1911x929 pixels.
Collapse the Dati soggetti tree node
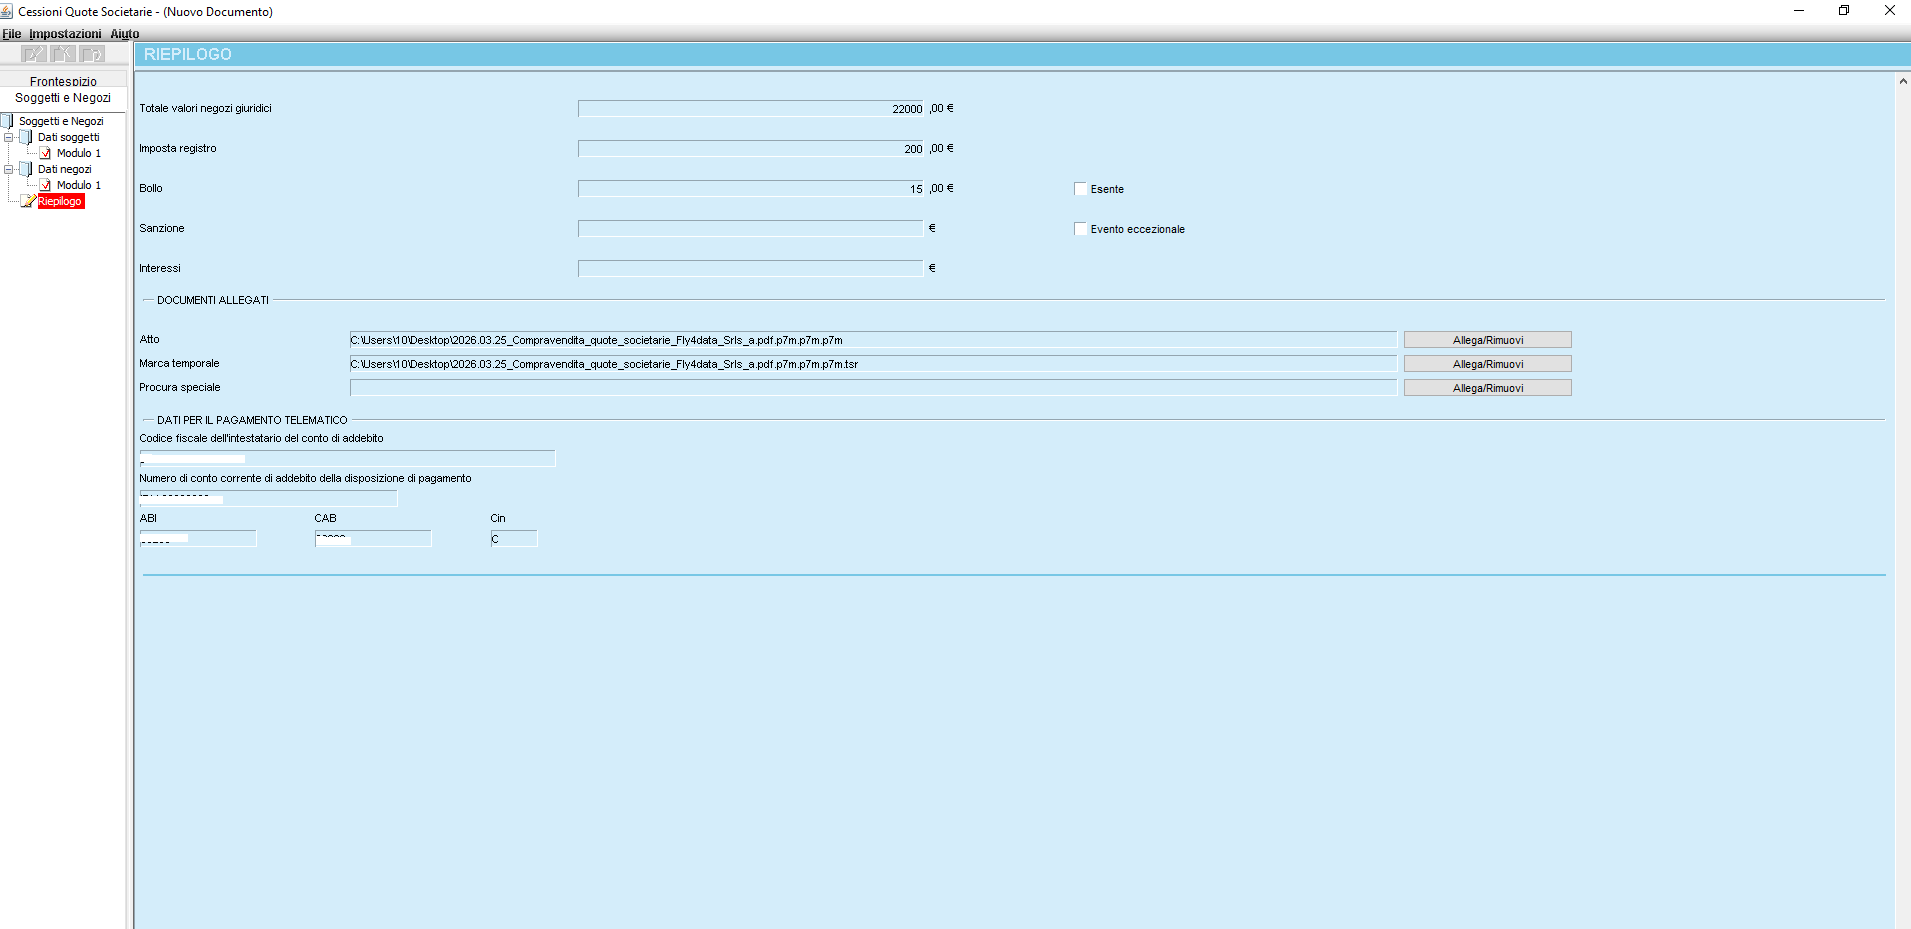tap(9, 137)
